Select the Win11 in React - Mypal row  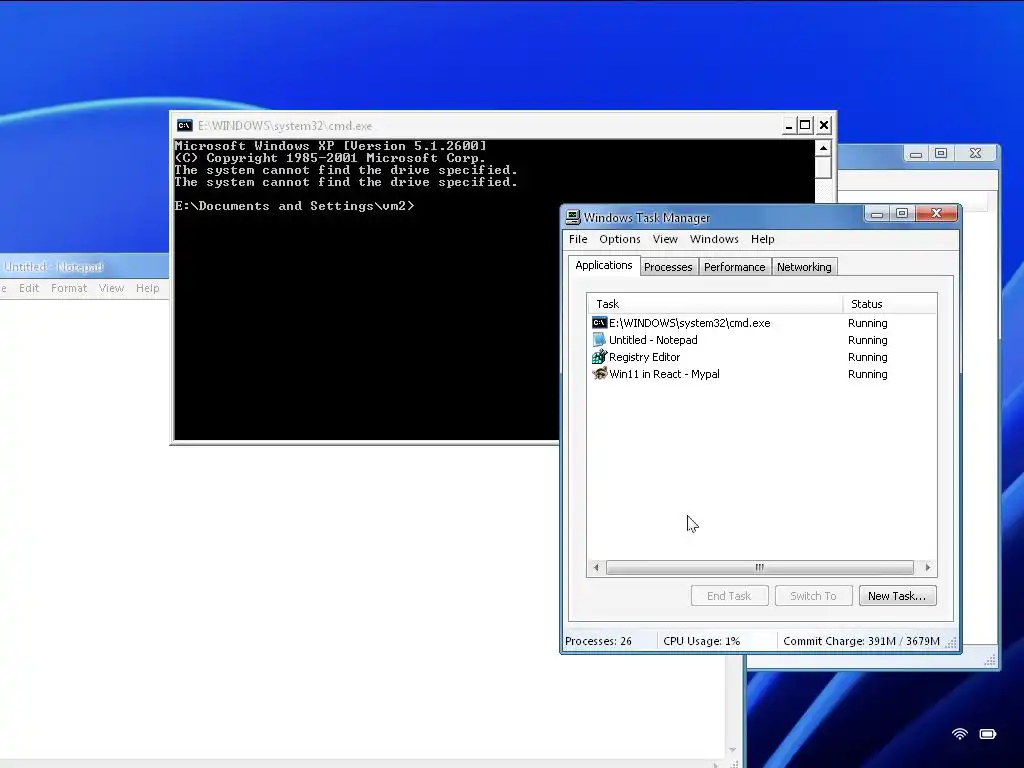761,374
